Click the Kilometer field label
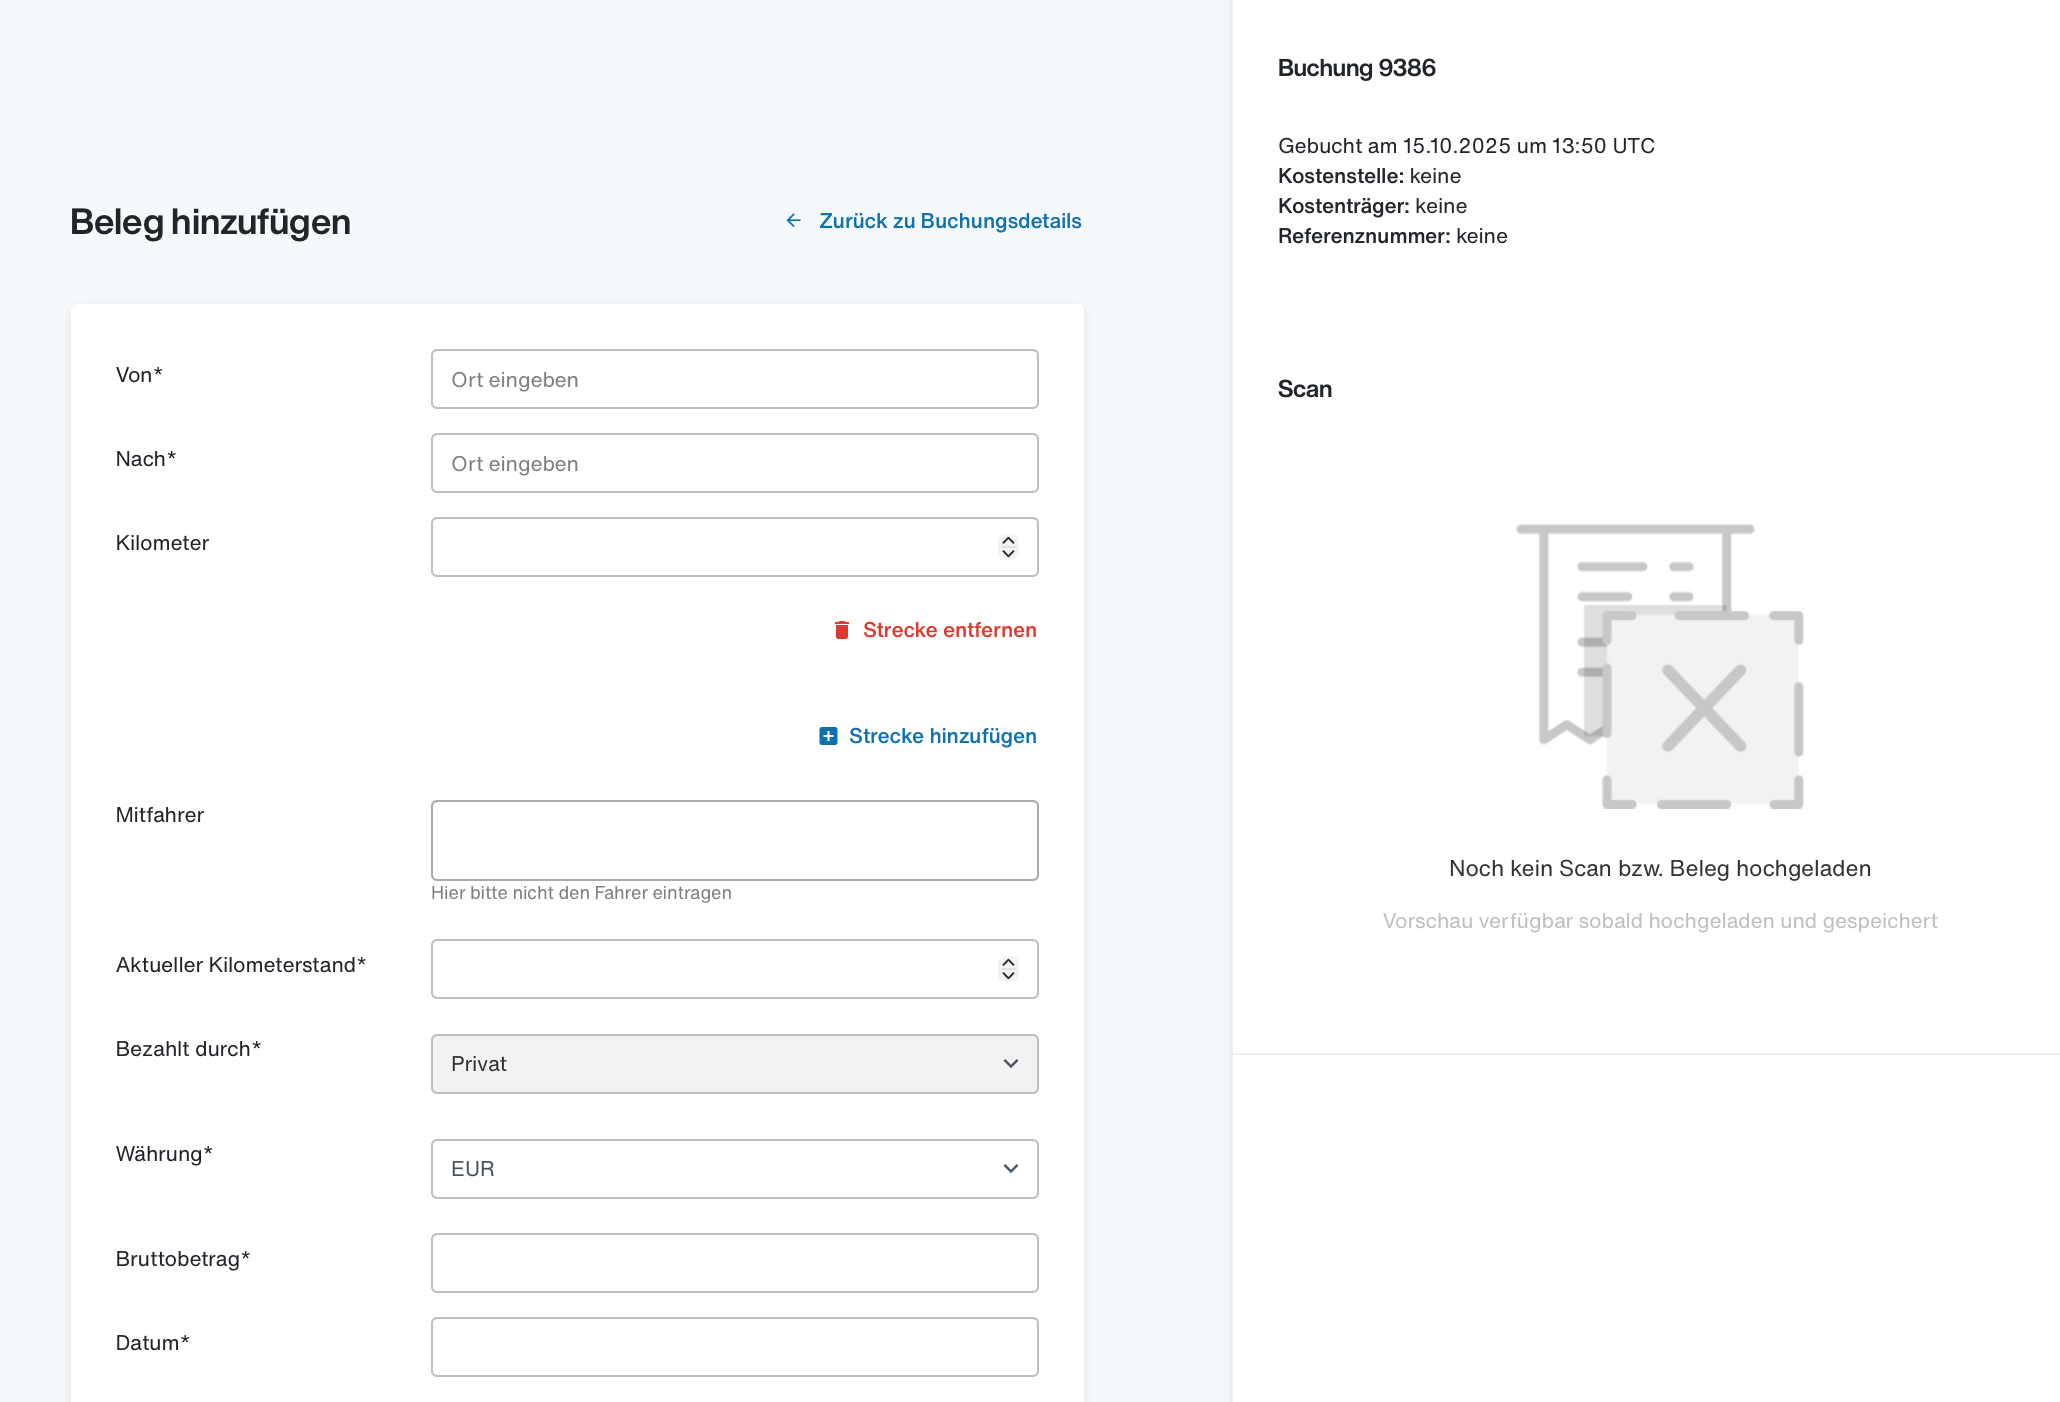Viewport: 2060px width, 1402px height. click(x=162, y=543)
